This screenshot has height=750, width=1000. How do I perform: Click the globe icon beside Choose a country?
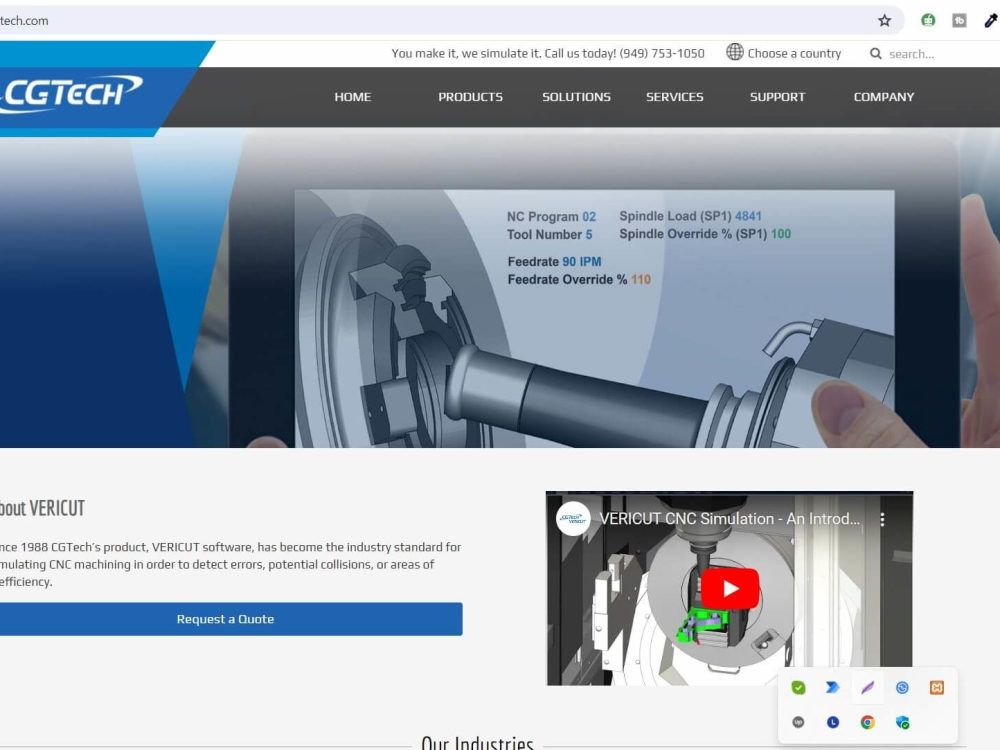[735, 52]
